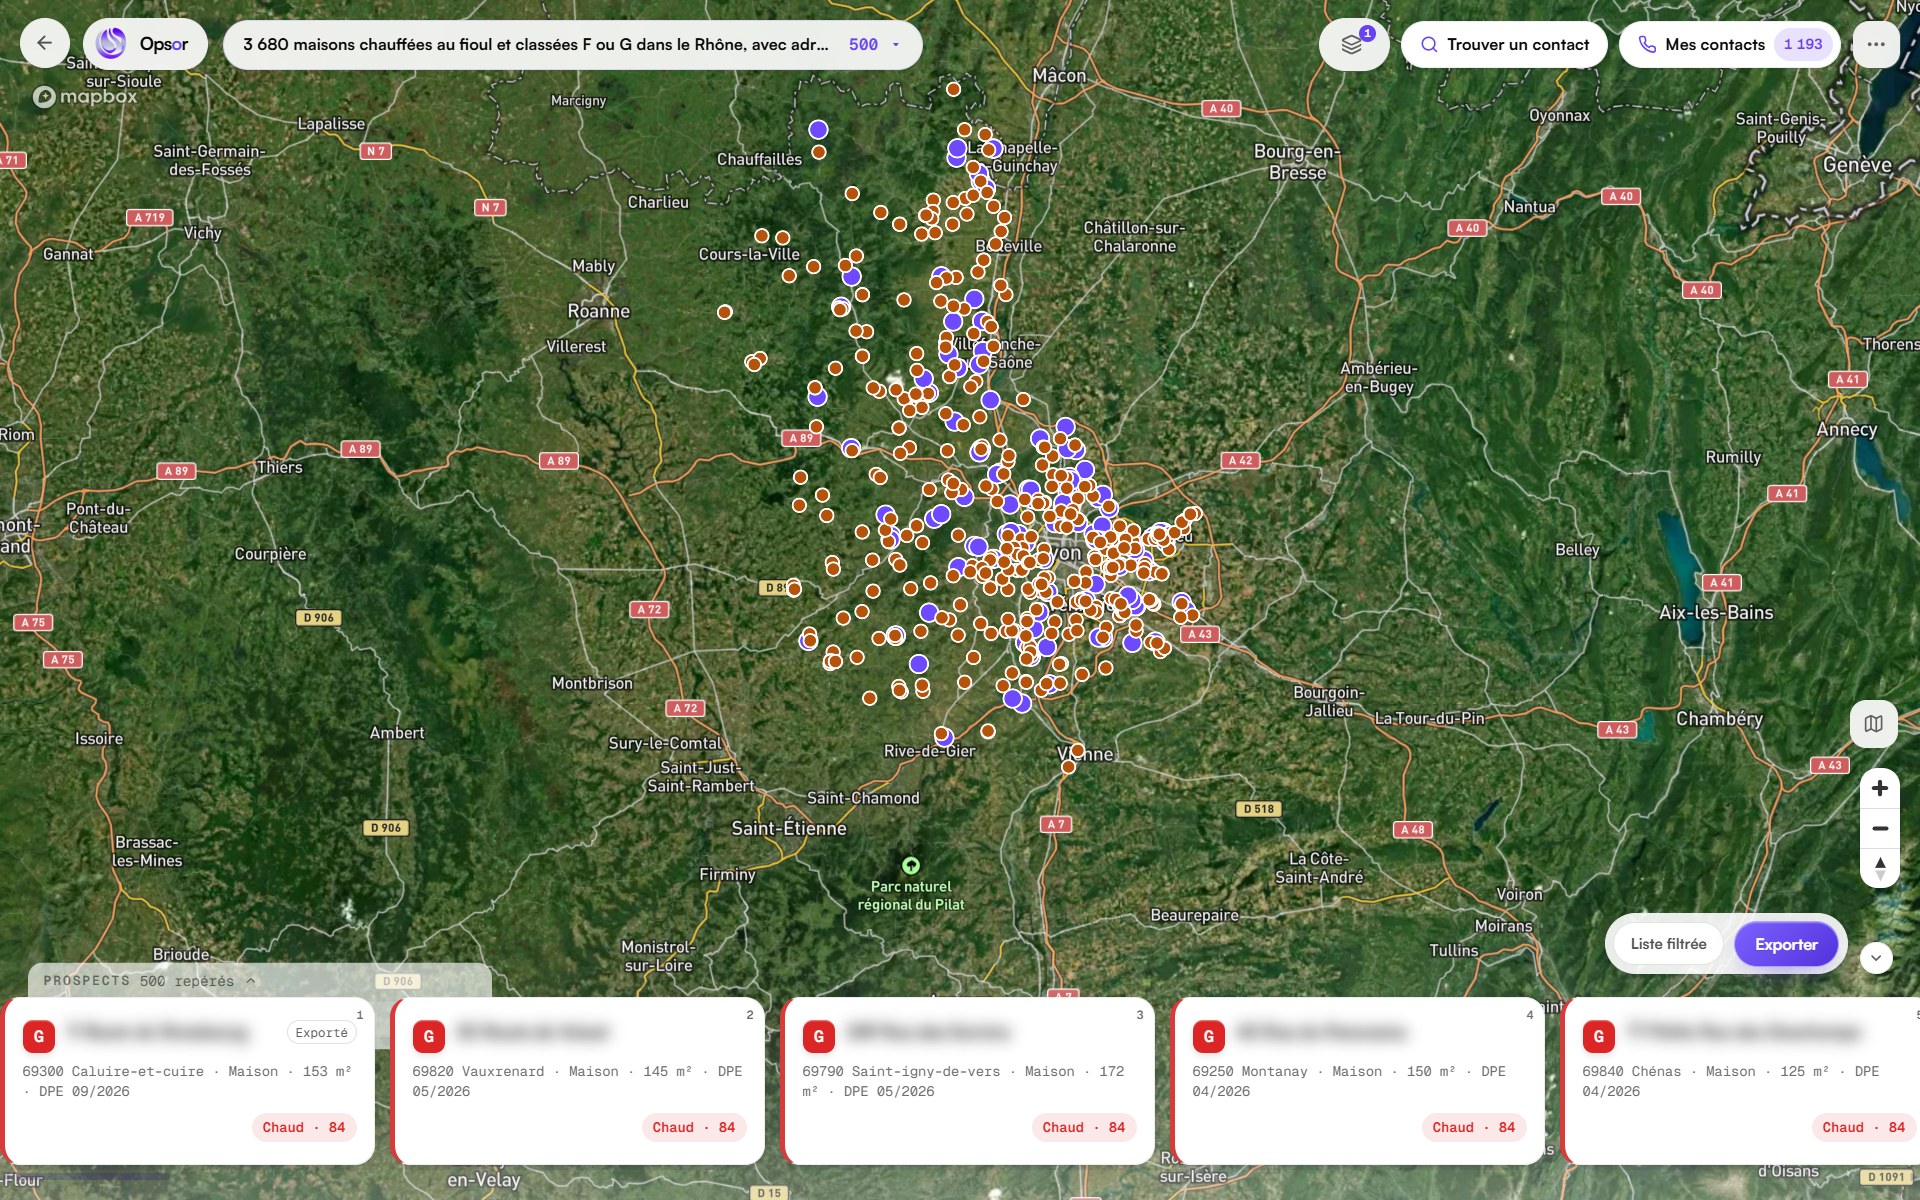This screenshot has width=1920, height=1200.
Task: Click the G rating badge on Montanay card
Action: click(1209, 1036)
